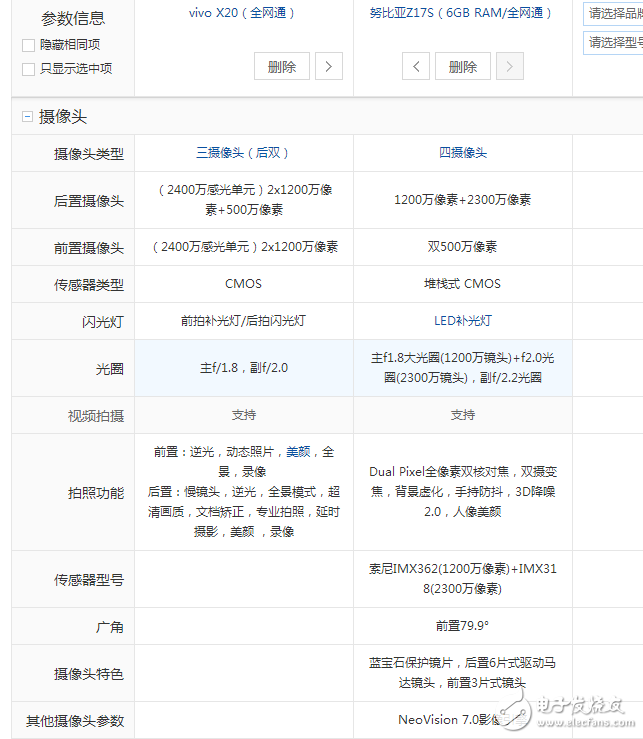Select the 广角 row label
Viewport: 643px width, 739px height.
[x=110, y=627]
